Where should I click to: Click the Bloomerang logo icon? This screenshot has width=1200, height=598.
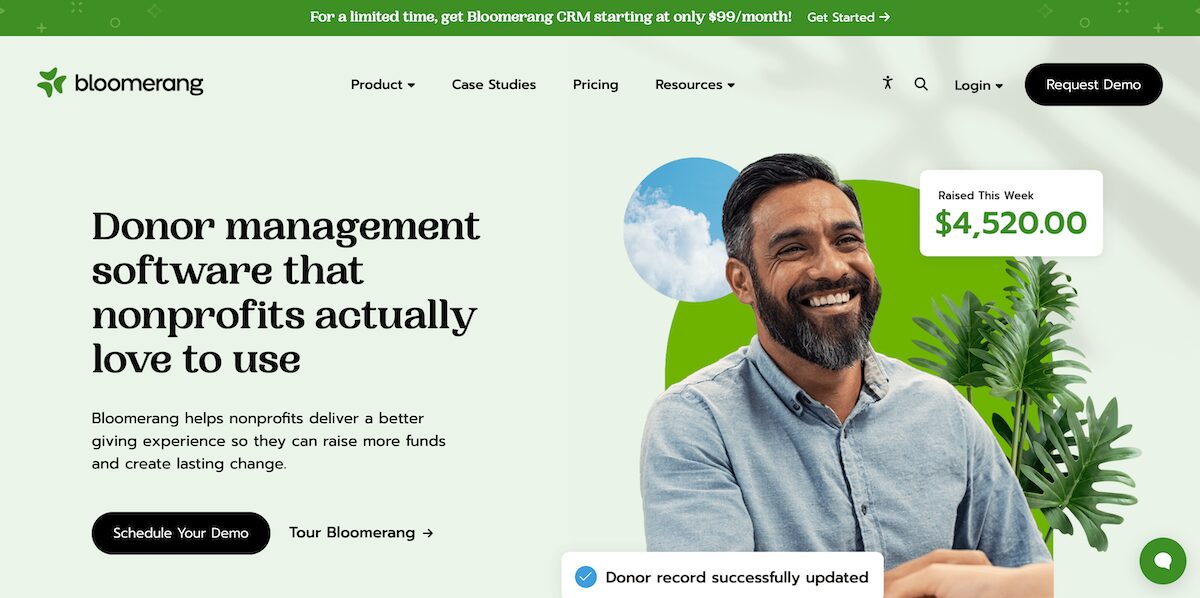point(52,83)
